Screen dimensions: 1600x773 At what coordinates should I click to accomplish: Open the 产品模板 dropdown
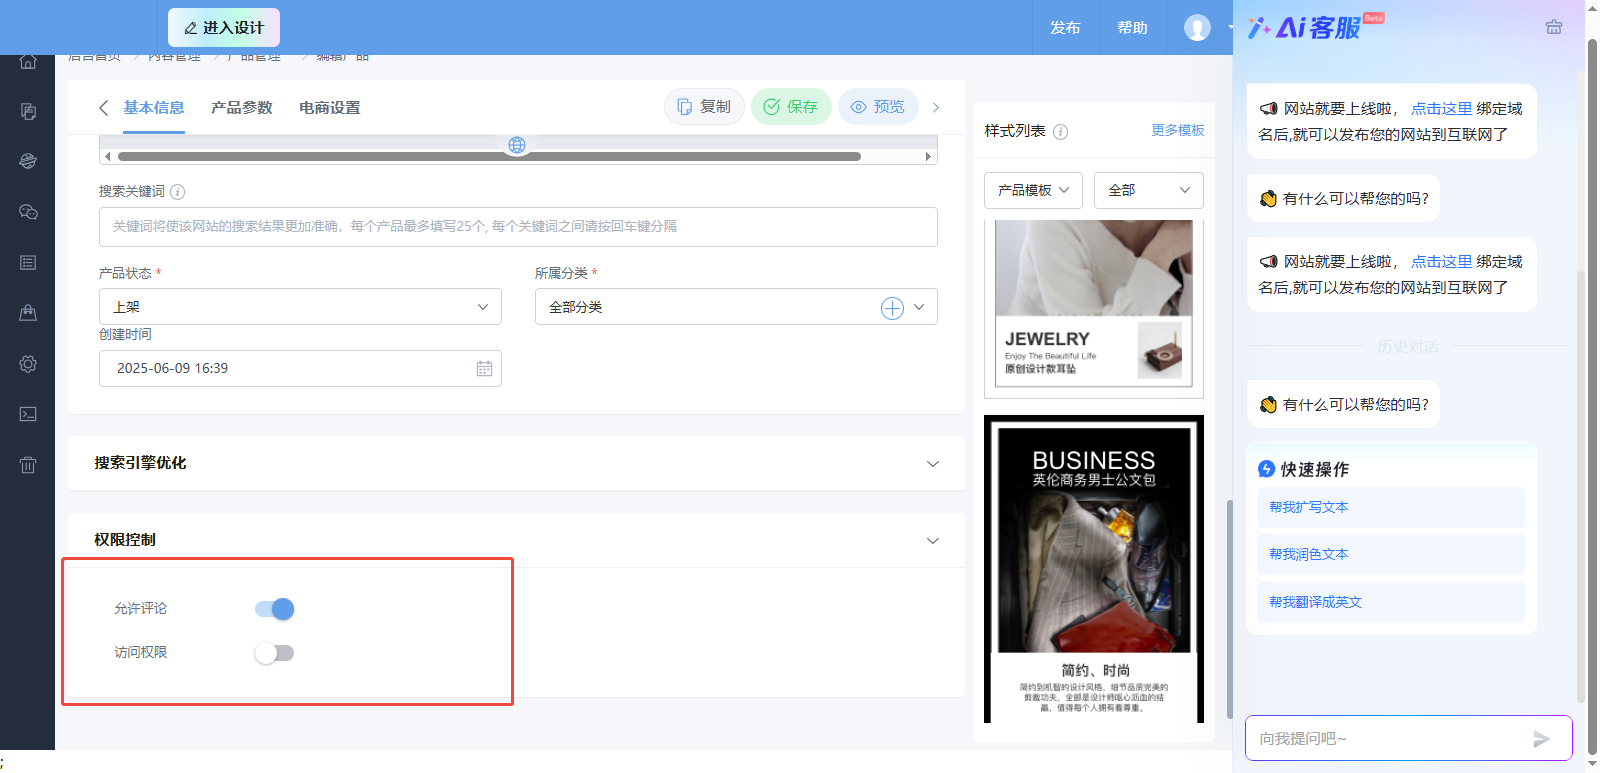(x=1033, y=190)
